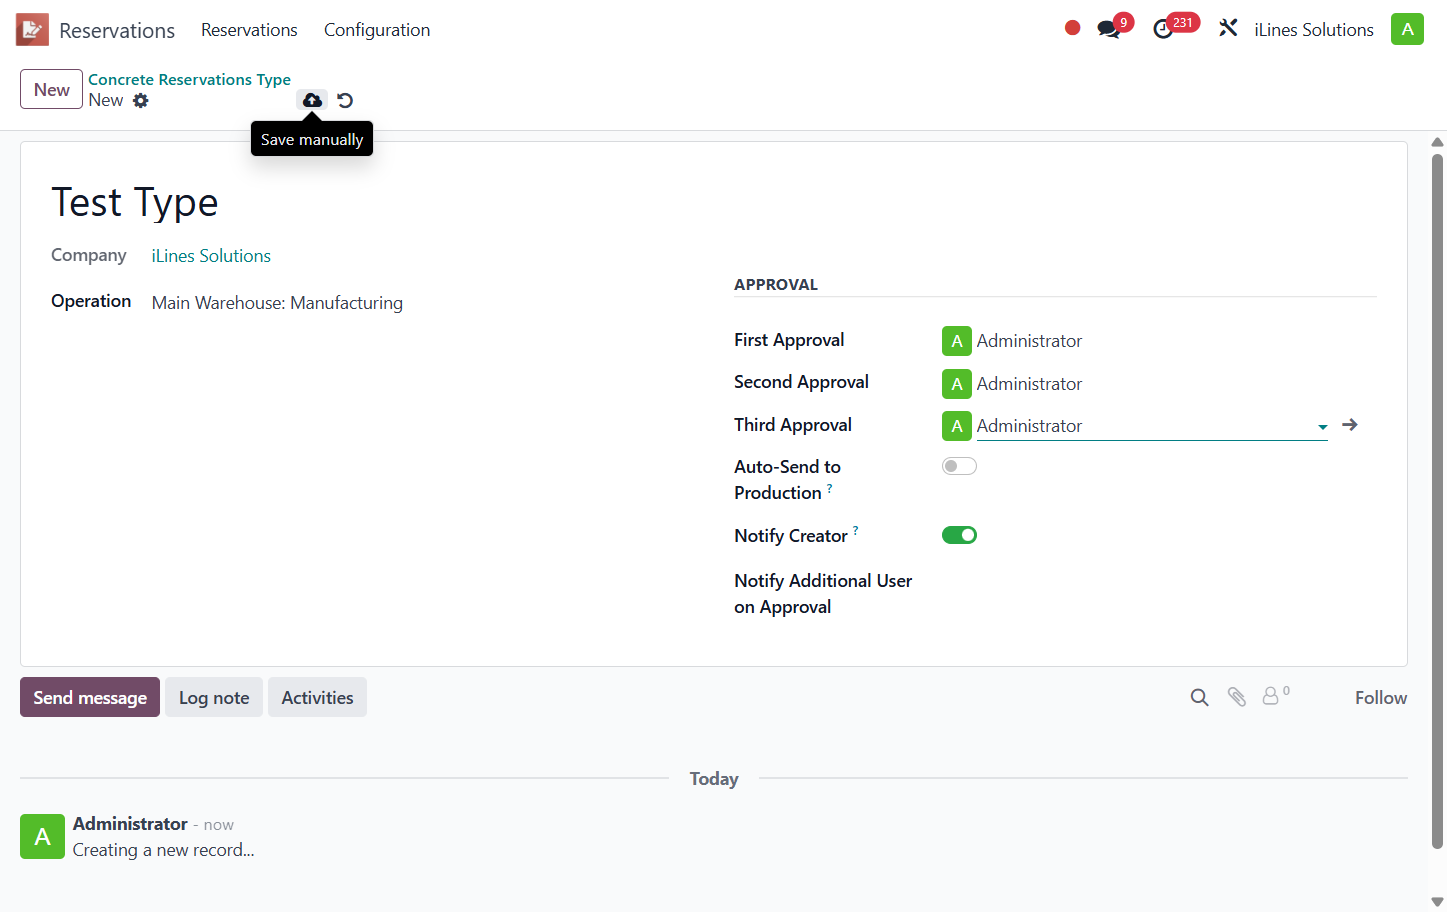1447x912 pixels.
Task: Open the user avatar menu
Action: coord(1407,29)
